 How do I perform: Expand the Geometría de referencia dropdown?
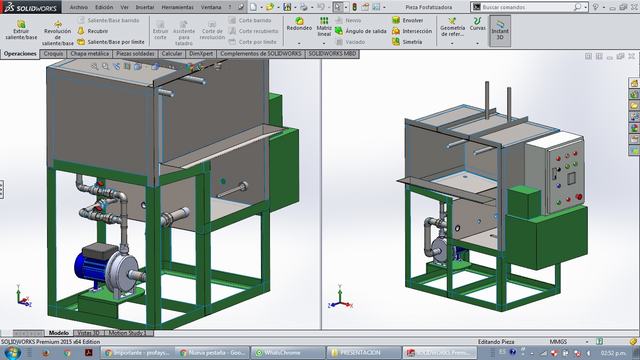tap(452, 43)
